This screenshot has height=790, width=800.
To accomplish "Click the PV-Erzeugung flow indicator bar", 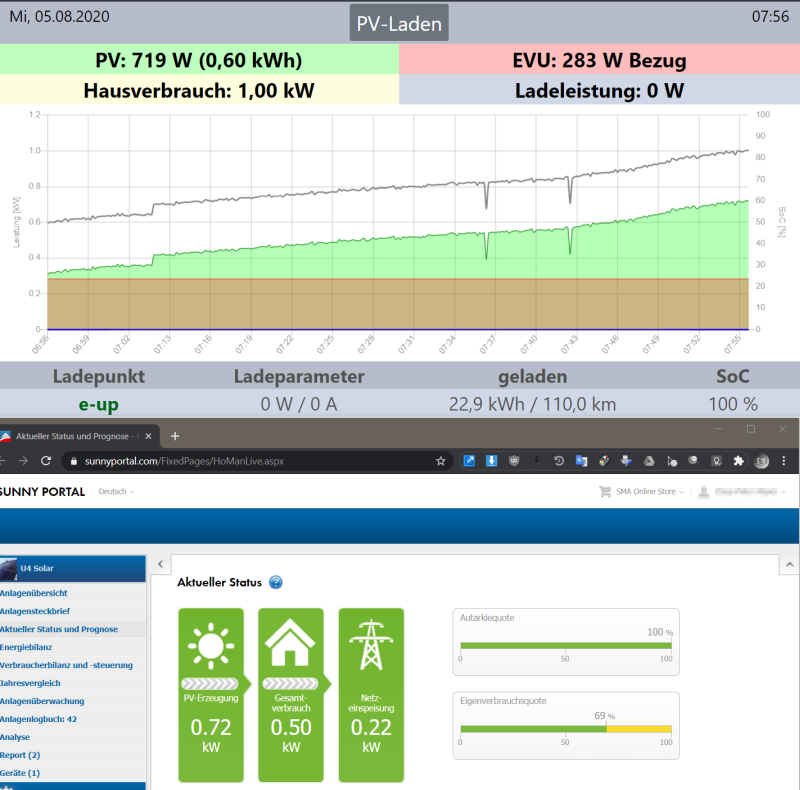I will click(210, 683).
